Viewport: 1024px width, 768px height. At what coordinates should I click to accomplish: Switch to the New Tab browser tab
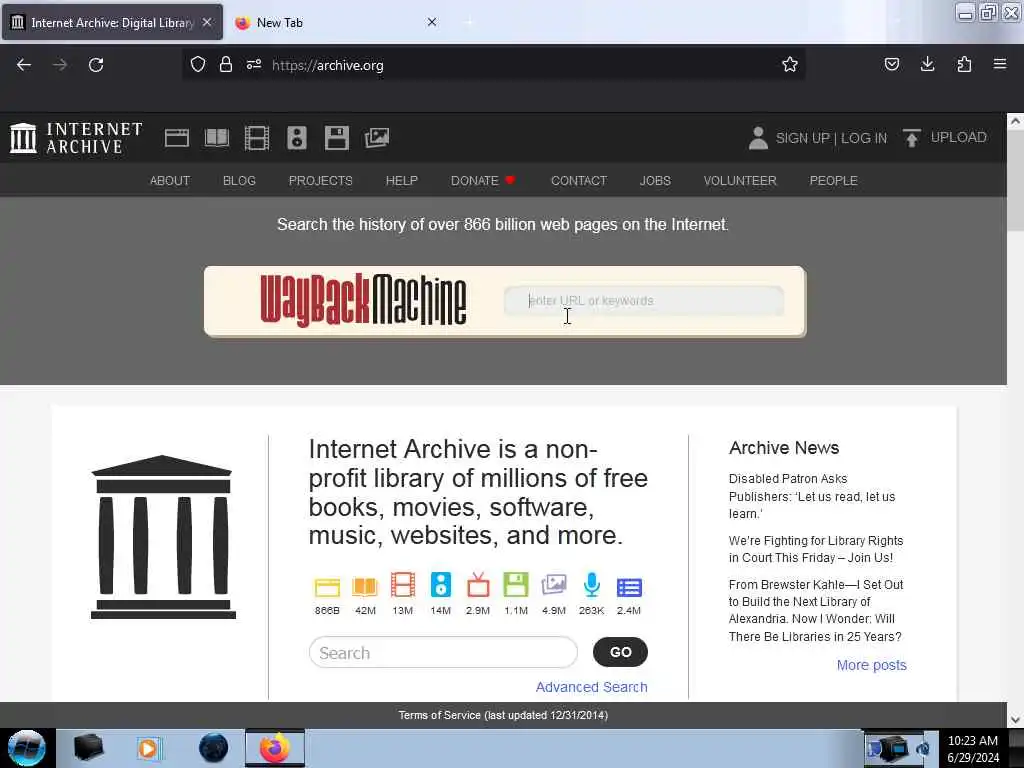point(334,22)
